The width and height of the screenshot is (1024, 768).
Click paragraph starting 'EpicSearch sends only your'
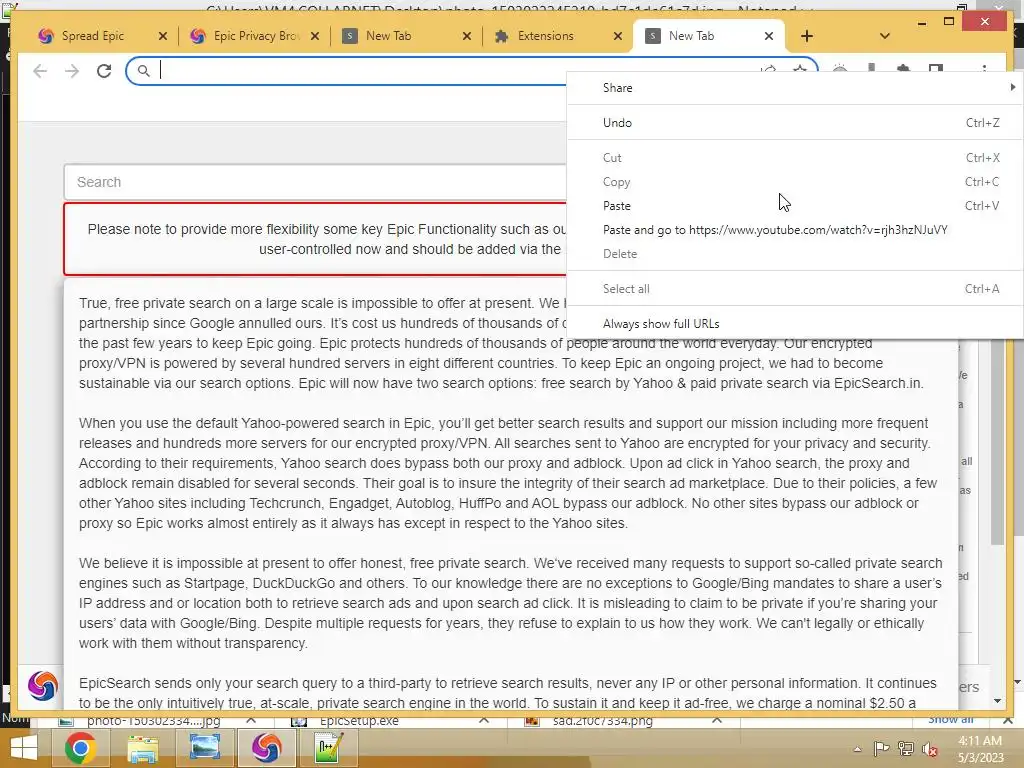click(x=508, y=693)
